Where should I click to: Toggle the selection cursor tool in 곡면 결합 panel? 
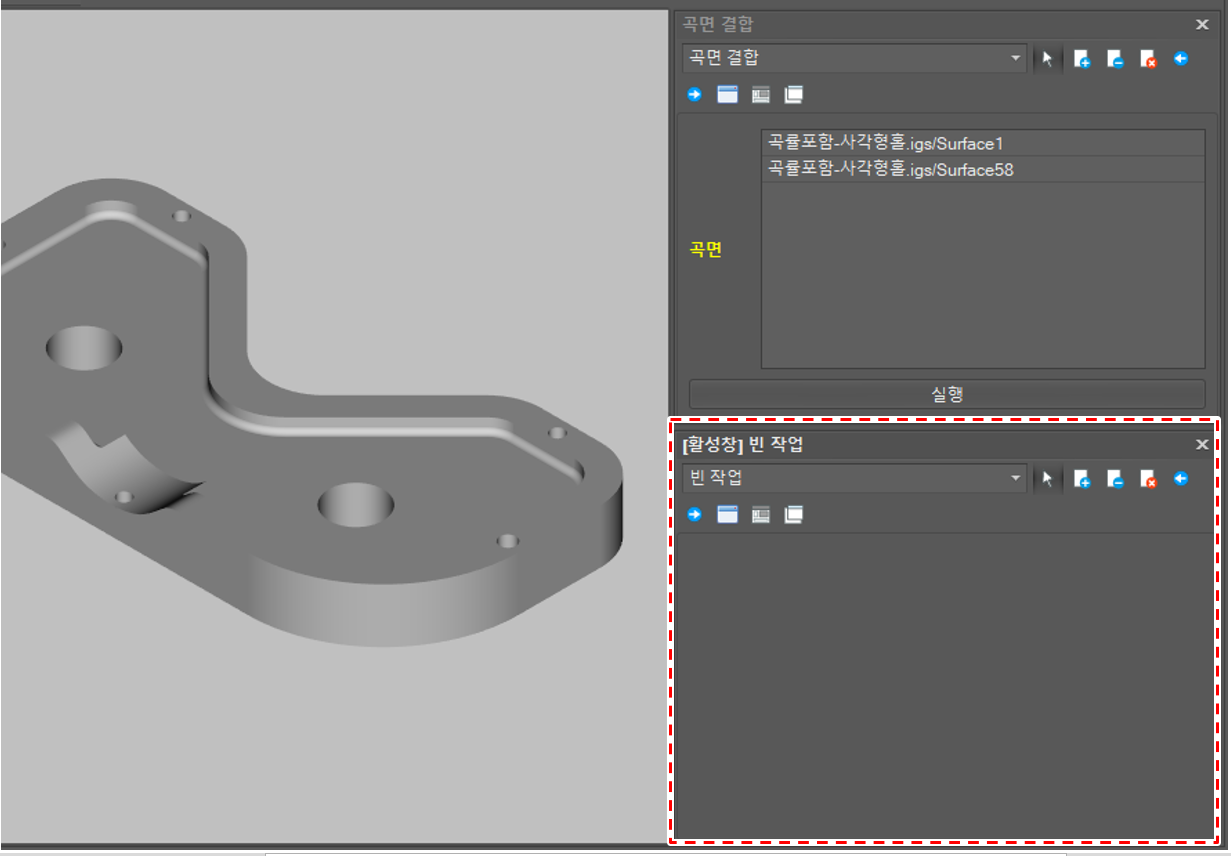1047,60
